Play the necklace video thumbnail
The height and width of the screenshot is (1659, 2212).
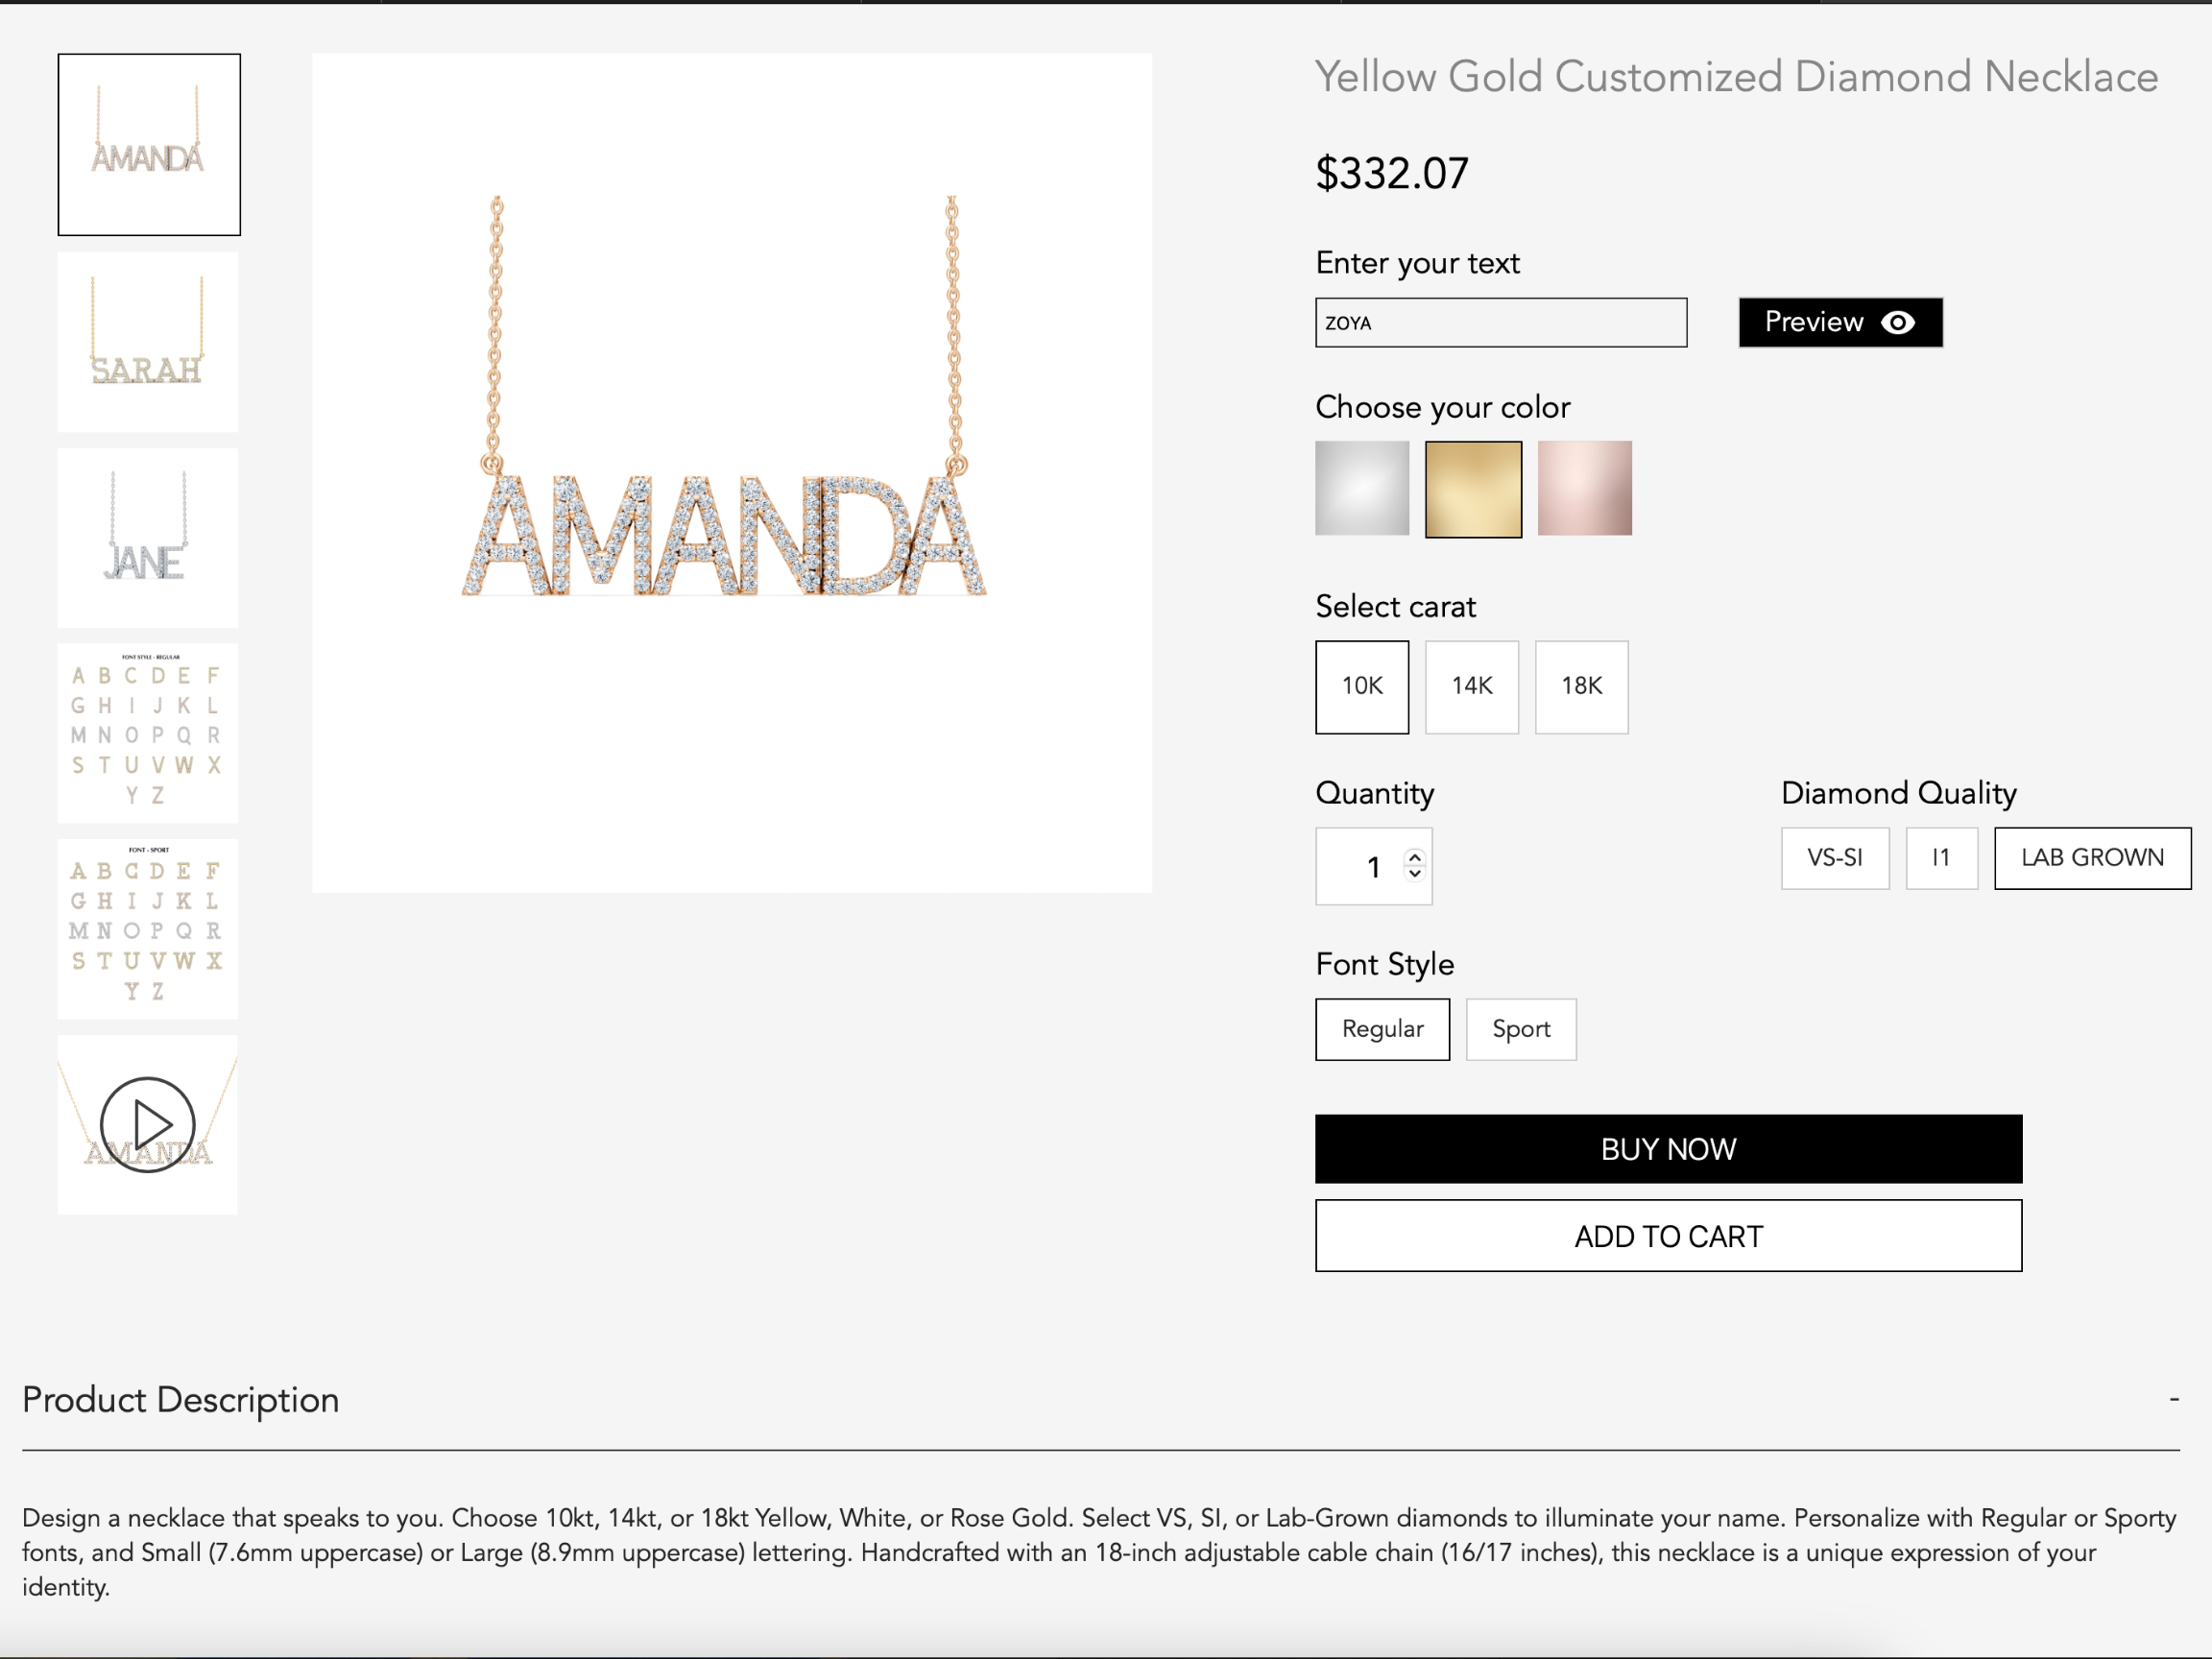(x=148, y=1124)
